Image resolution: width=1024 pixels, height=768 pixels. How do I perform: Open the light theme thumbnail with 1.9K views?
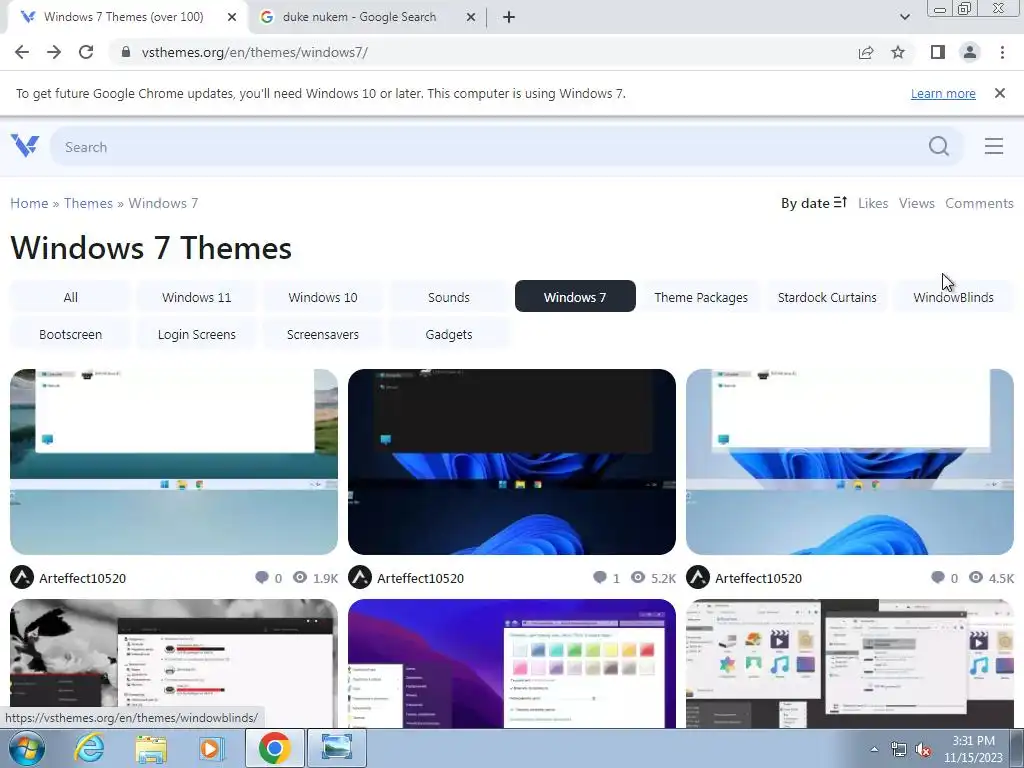pos(174,462)
